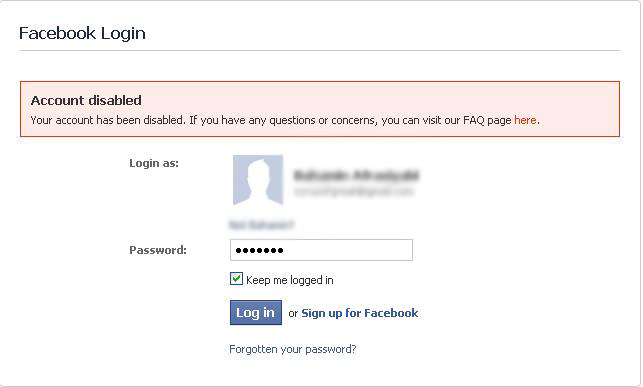Screen dimensions: 643x387
Task: Click the 'Keep me logged in' label text
Action: coord(290,280)
